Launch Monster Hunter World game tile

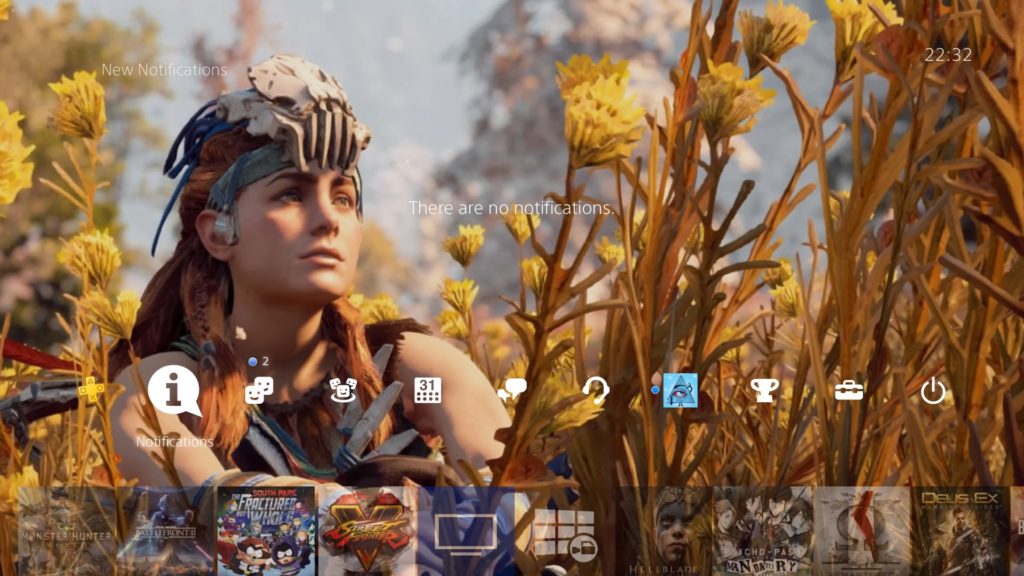tap(66, 531)
